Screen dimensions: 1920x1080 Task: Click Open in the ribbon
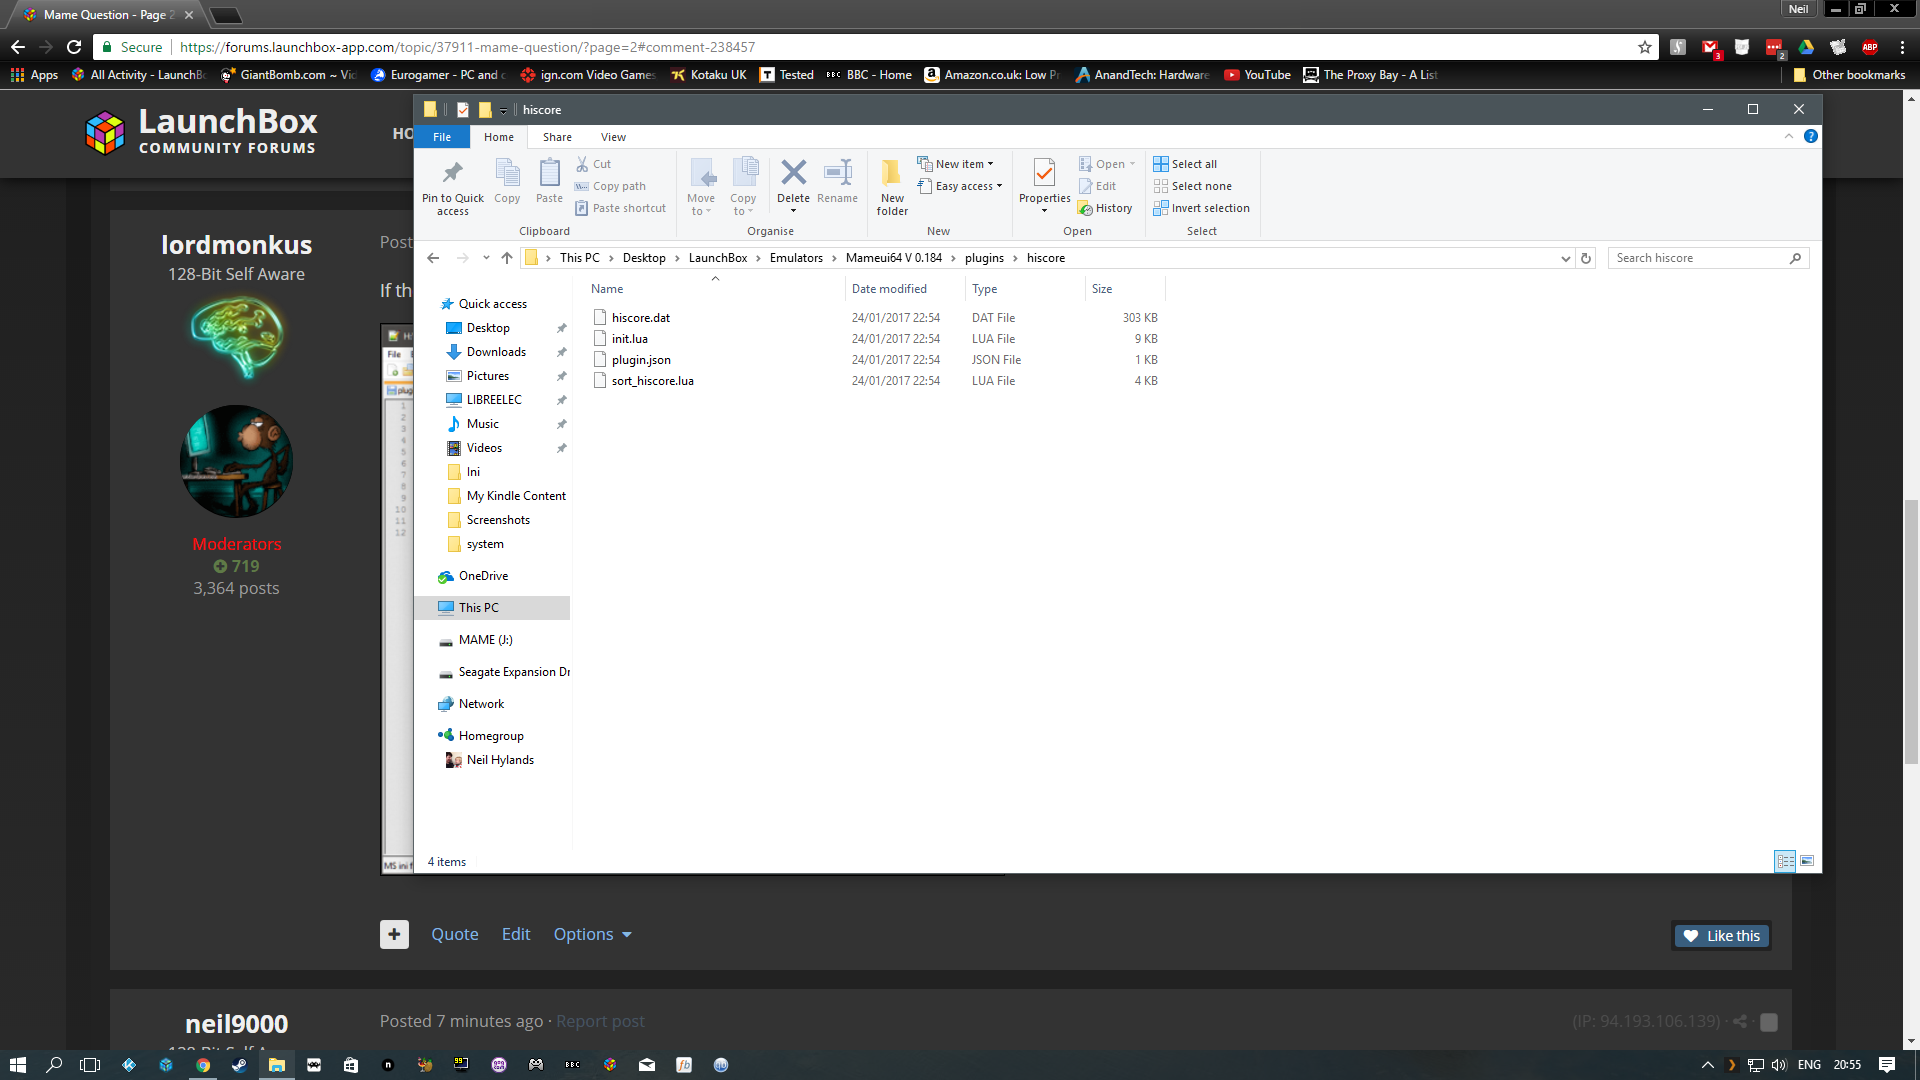[1107, 164]
